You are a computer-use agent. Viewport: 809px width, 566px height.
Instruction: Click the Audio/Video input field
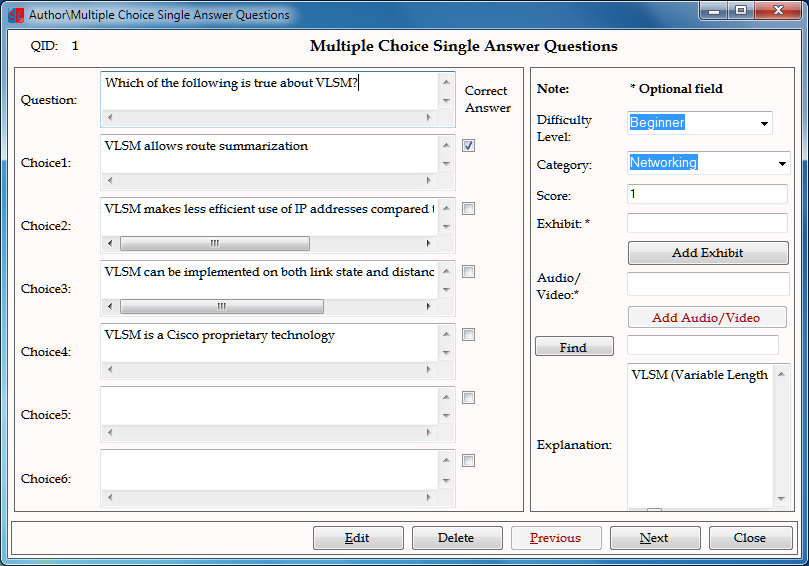(x=708, y=284)
